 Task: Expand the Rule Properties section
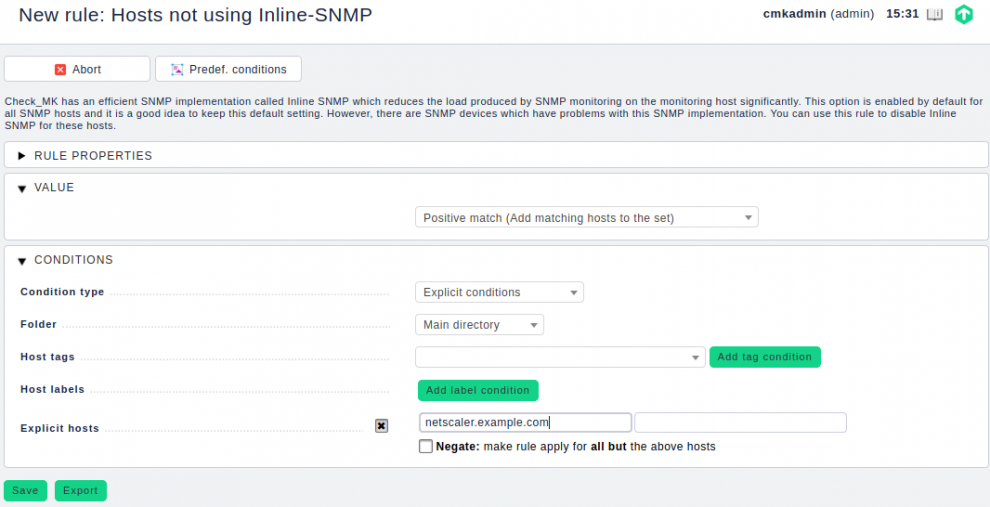(22, 155)
